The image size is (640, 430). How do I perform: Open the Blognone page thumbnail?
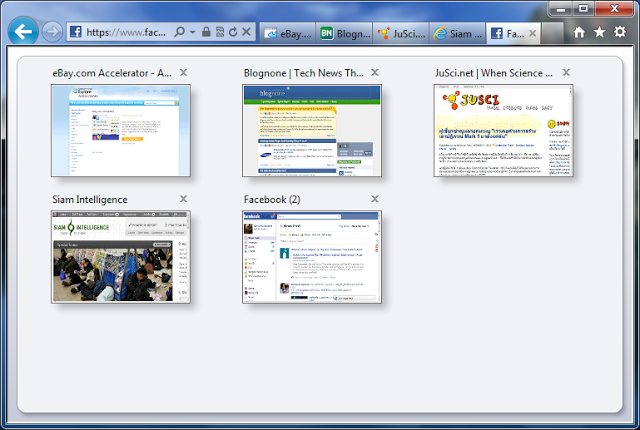click(x=312, y=131)
